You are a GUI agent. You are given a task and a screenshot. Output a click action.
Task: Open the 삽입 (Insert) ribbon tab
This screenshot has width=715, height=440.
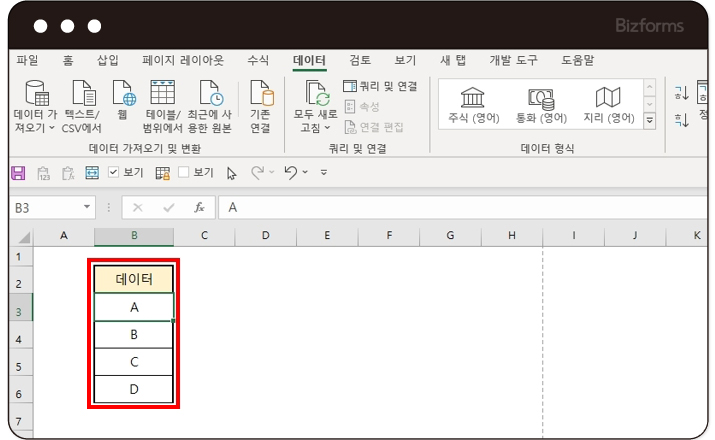[x=107, y=60]
